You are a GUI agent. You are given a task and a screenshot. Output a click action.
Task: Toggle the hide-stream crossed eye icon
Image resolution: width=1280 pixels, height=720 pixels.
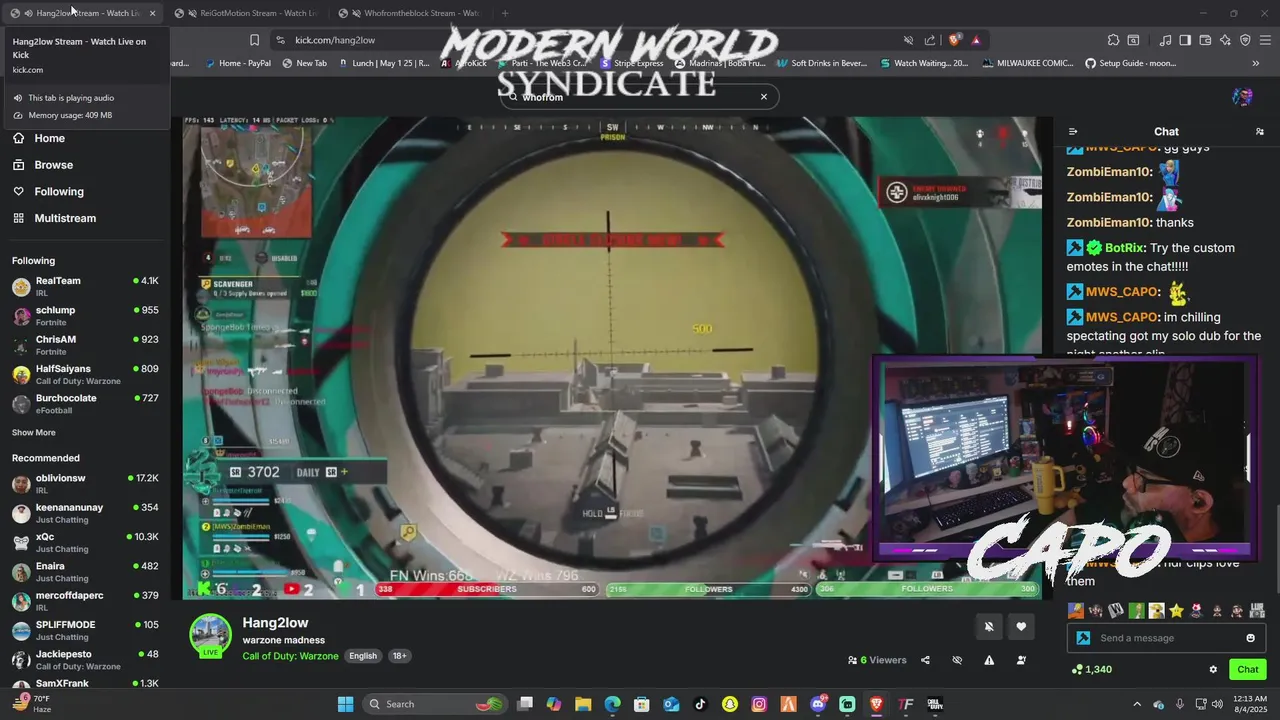click(957, 660)
